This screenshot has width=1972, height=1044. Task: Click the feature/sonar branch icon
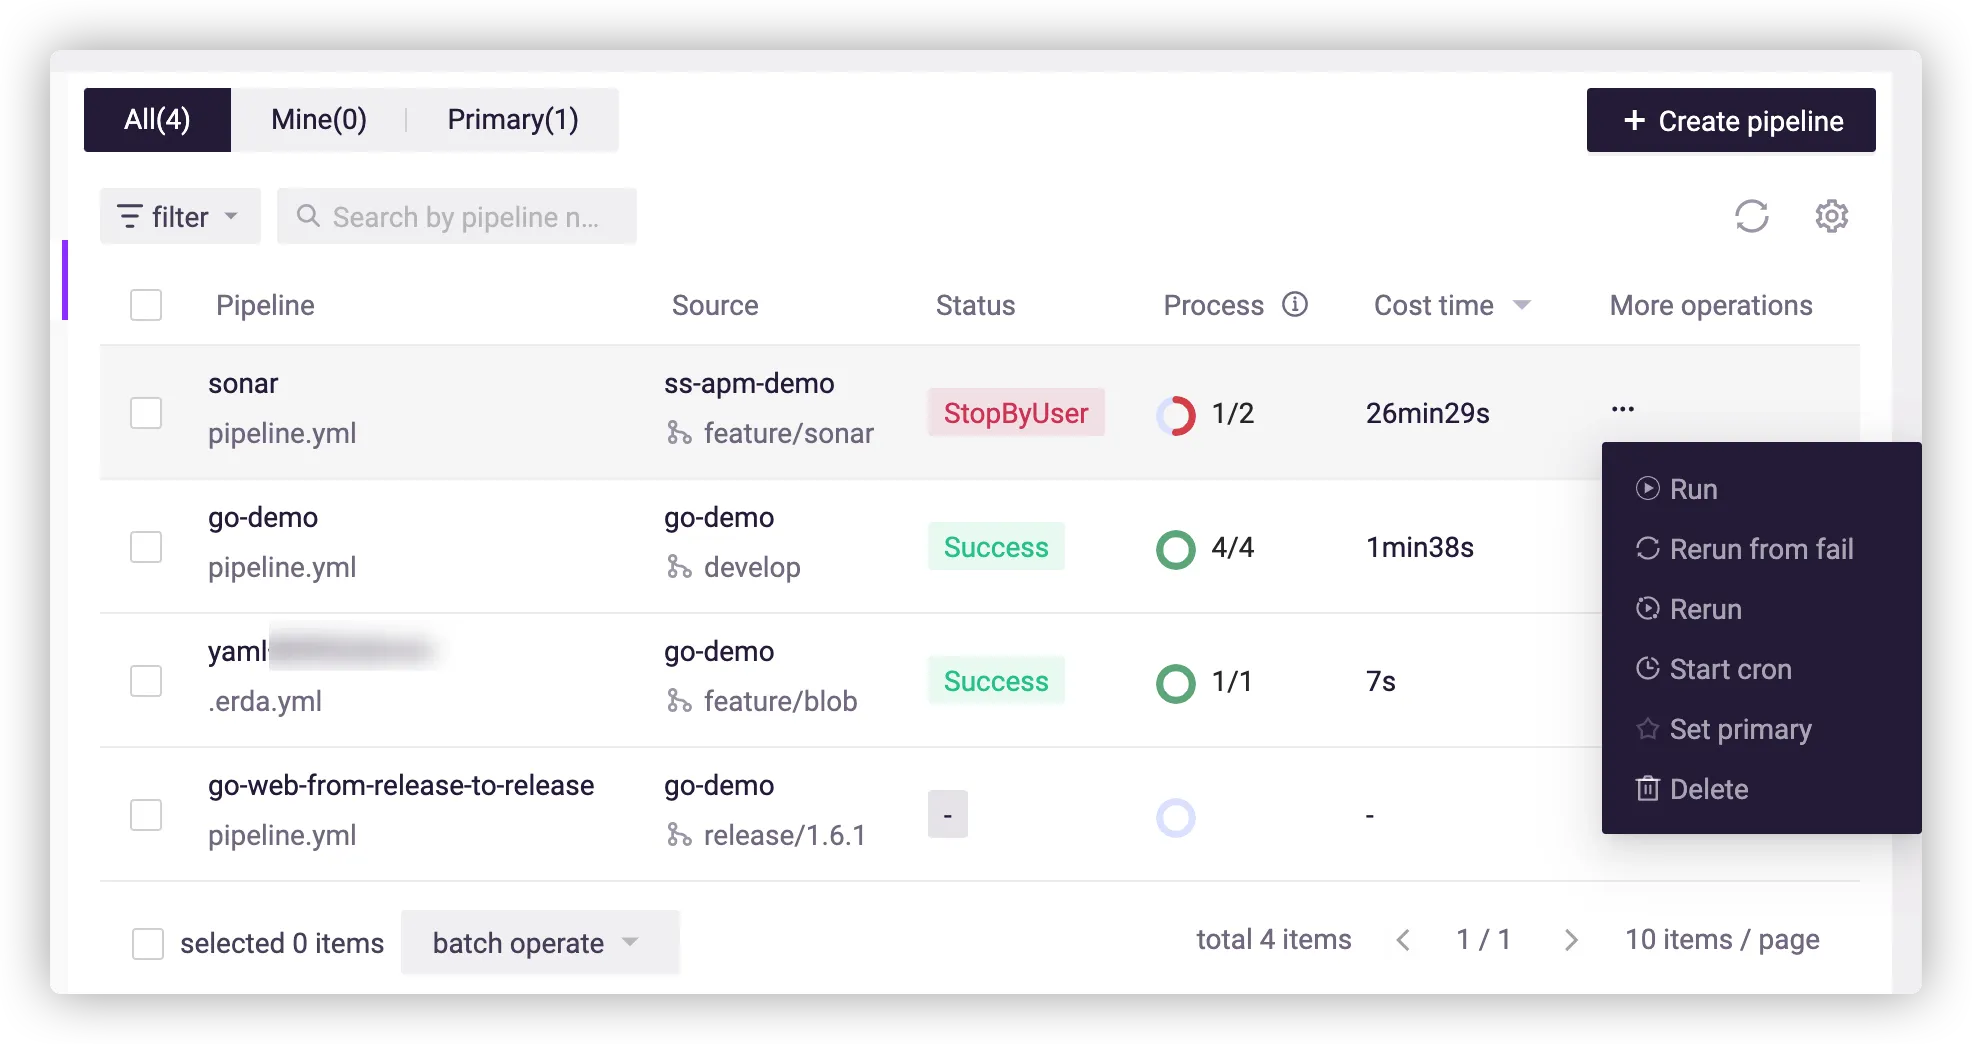click(679, 433)
